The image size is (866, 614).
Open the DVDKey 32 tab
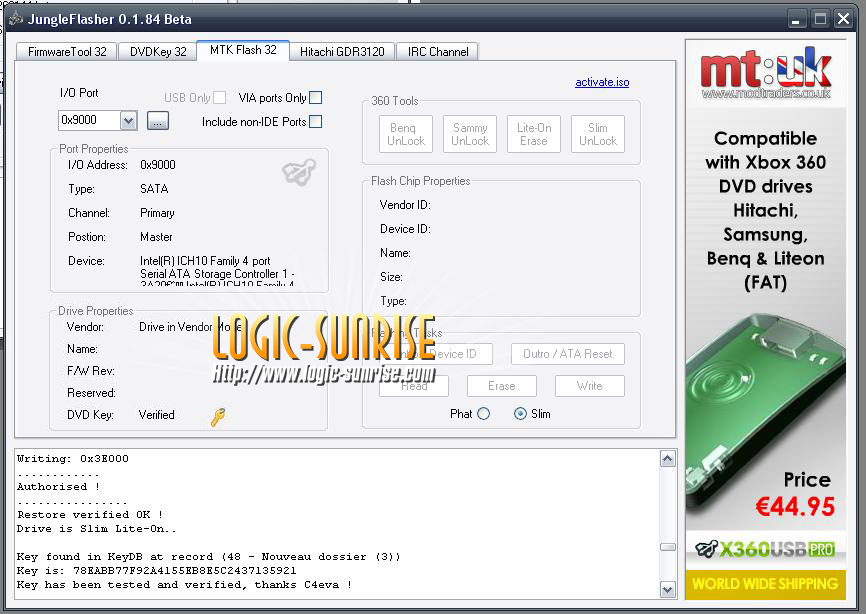pyautogui.click(x=158, y=52)
